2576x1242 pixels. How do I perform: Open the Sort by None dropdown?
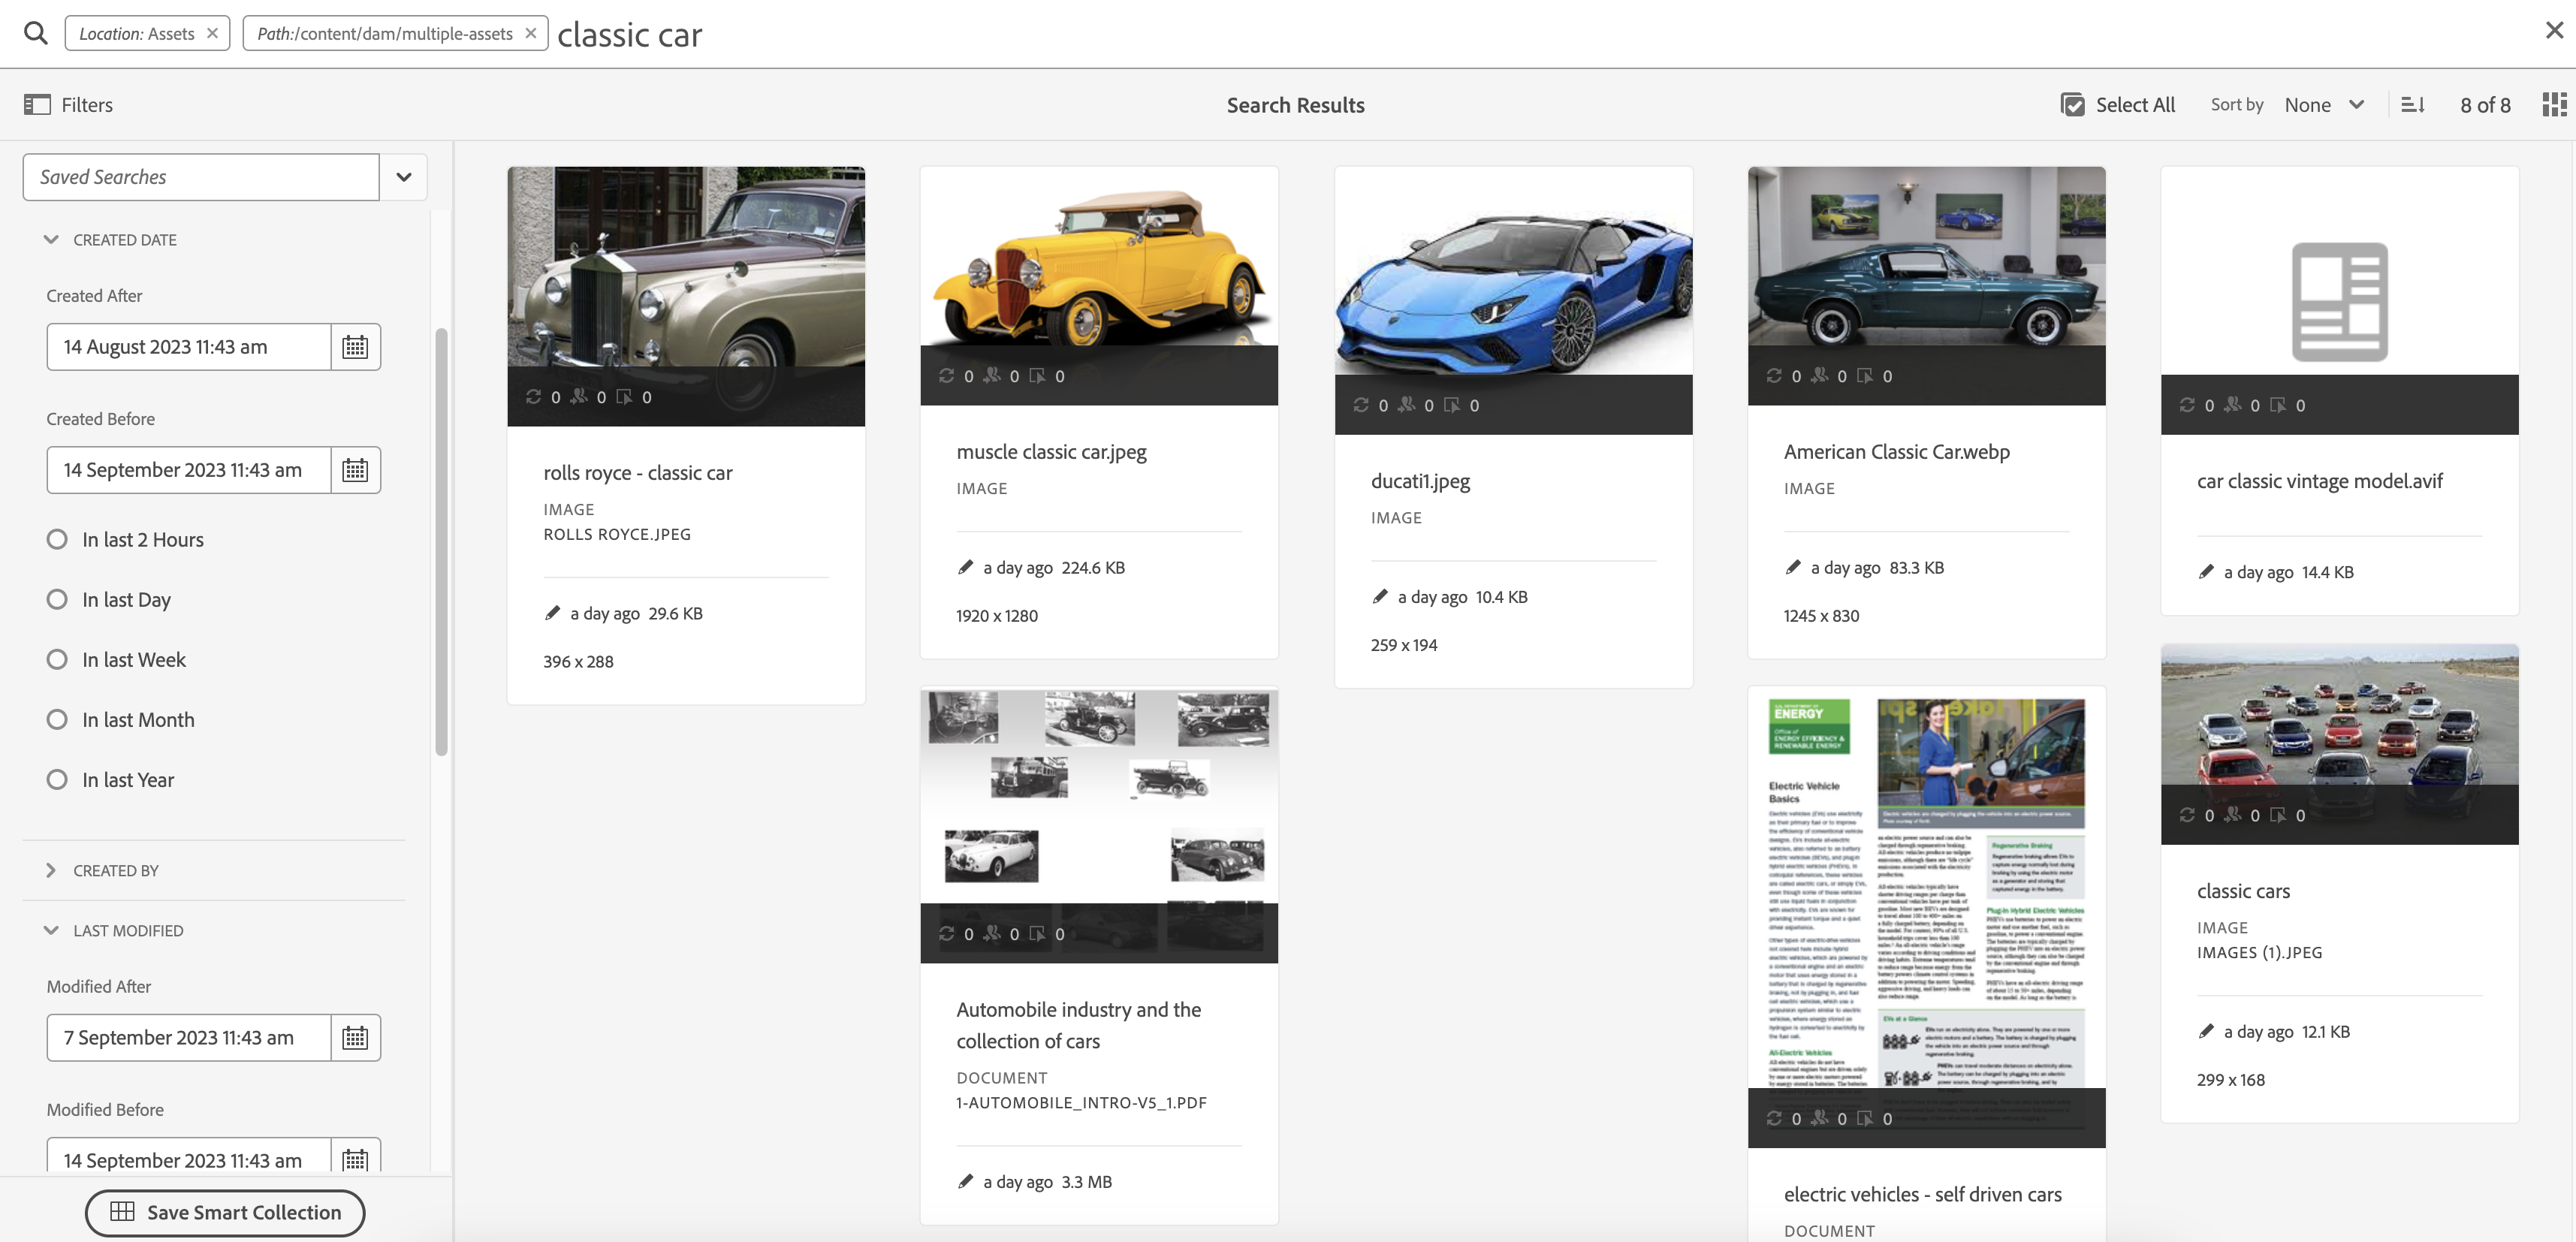pos(2324,104)
